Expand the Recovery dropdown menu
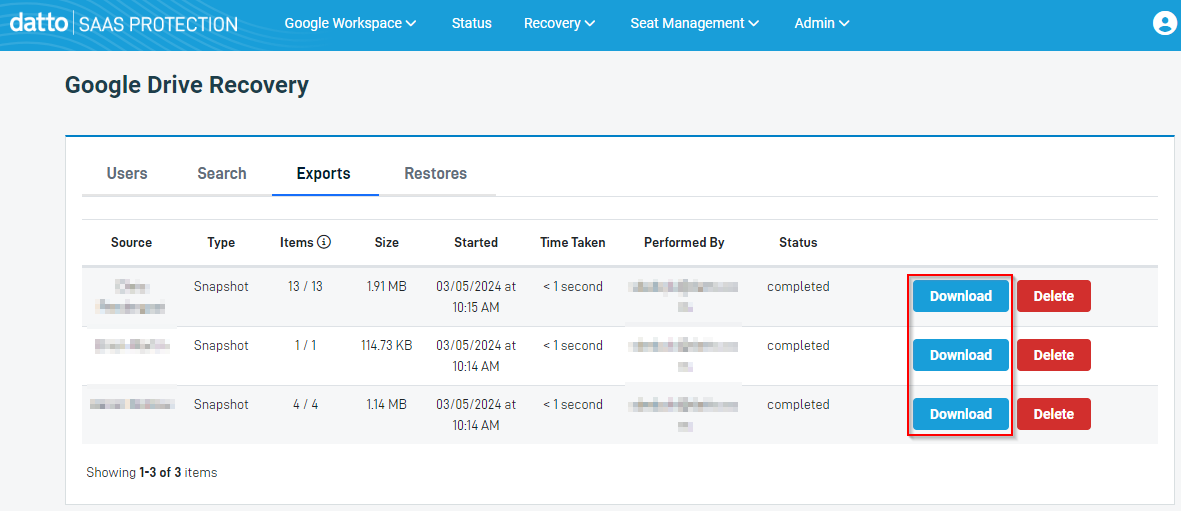The image size is (1181, 511). pyautogui.click(x=560, y=23)
